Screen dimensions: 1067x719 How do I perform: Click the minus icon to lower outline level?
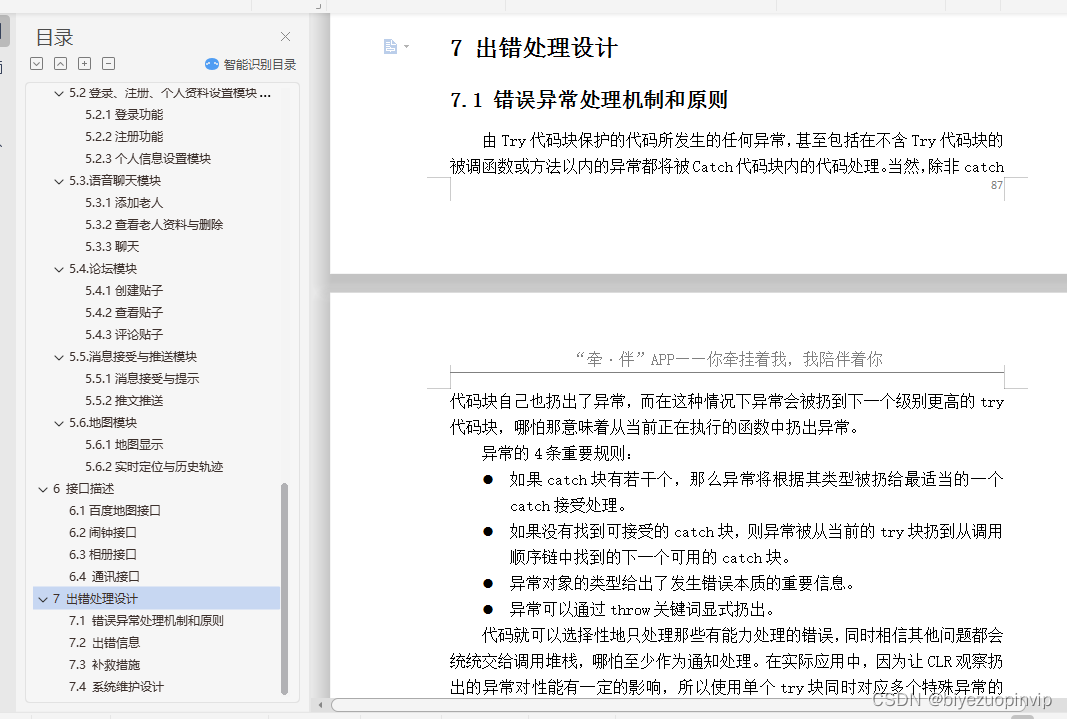pyautogui.click(x=108, y=64)
